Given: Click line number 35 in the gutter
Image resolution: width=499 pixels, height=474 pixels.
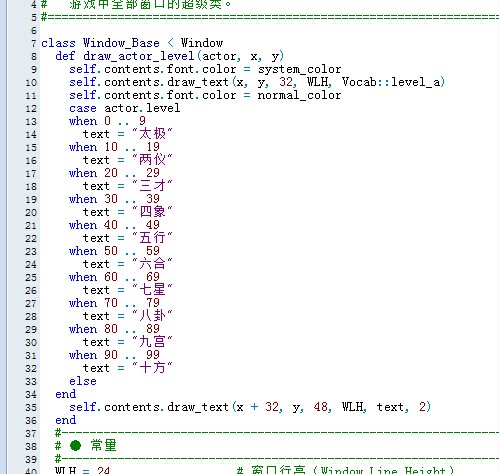Looking at the screenshot, I should tap(31, 408).
